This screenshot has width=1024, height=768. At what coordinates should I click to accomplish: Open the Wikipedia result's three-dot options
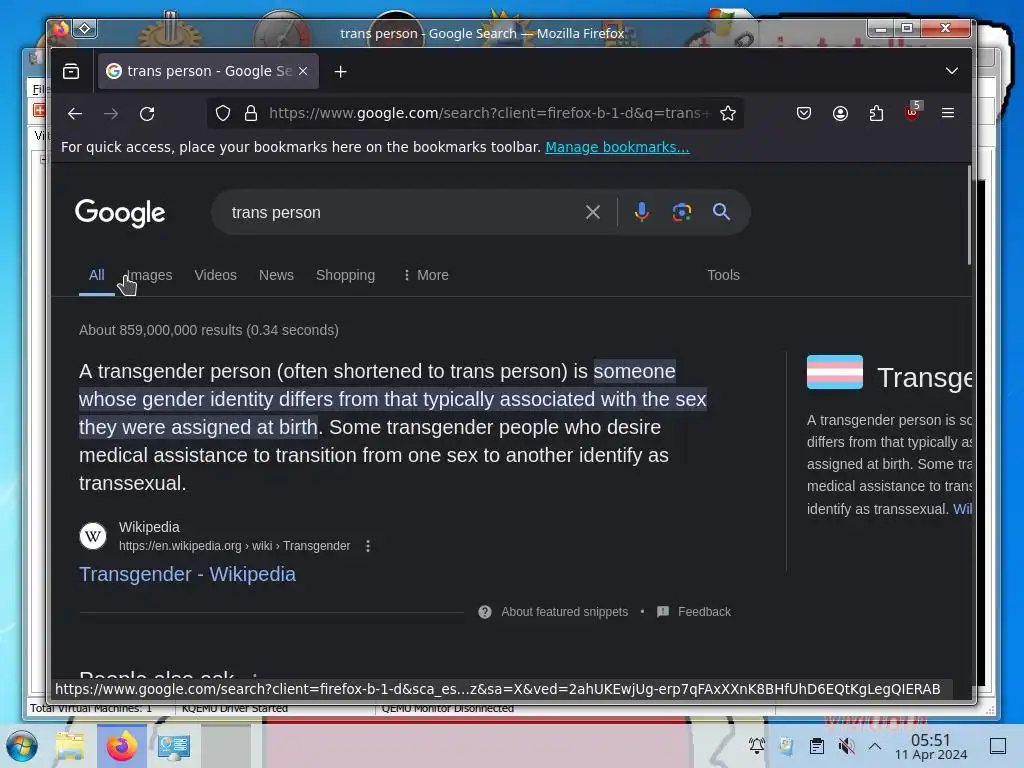tap(368, 546)
